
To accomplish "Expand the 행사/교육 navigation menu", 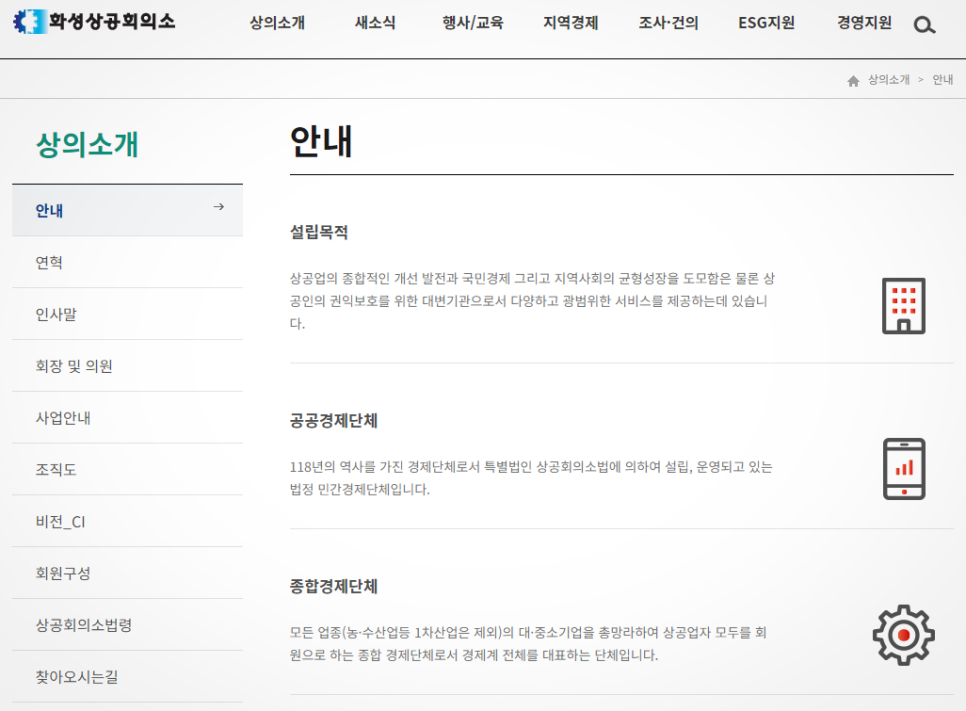I will [x=473, y=23].
